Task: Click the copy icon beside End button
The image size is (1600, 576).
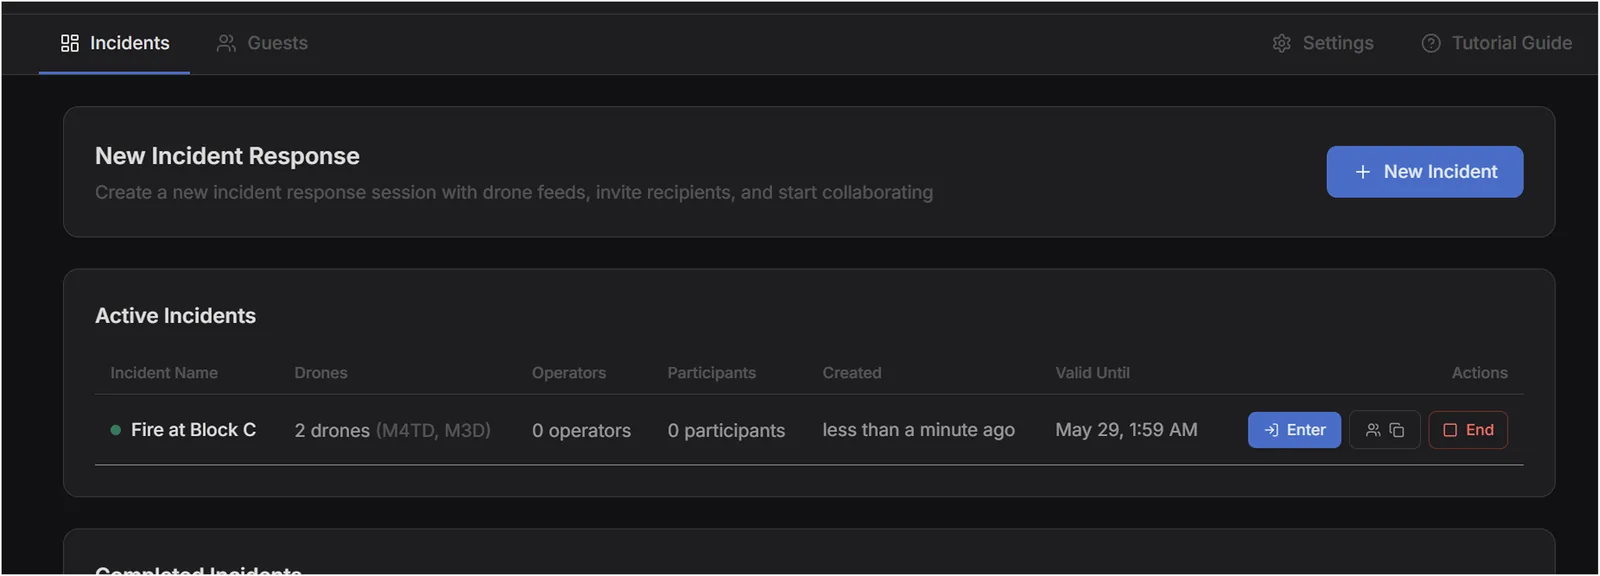Action: click(x=1397, y=430)
